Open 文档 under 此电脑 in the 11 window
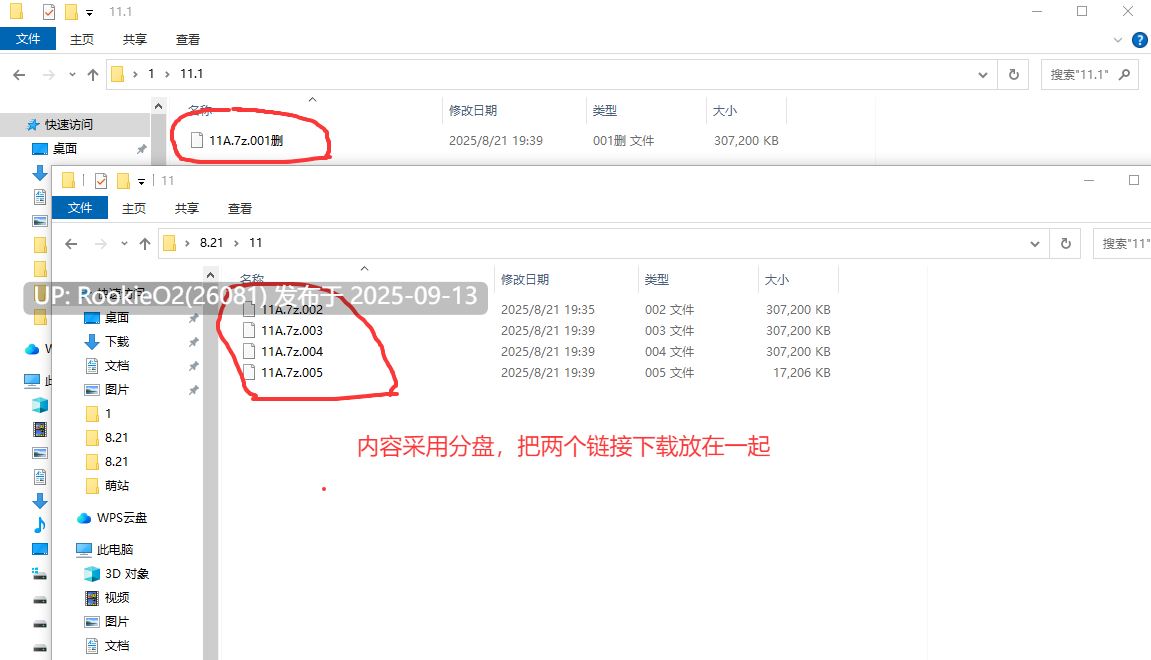Image resolution: width=1151 pixels, height=660 pixels. 117,645
